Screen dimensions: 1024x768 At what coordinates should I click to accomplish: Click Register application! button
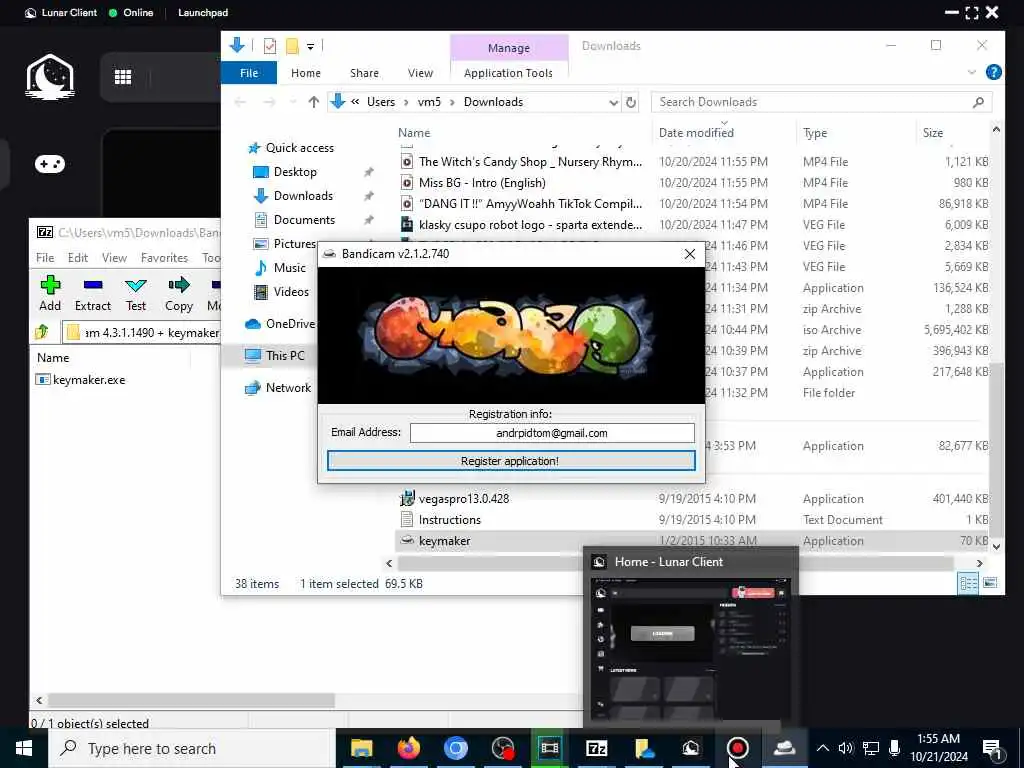pyautogui.click(x=511, y=461)
